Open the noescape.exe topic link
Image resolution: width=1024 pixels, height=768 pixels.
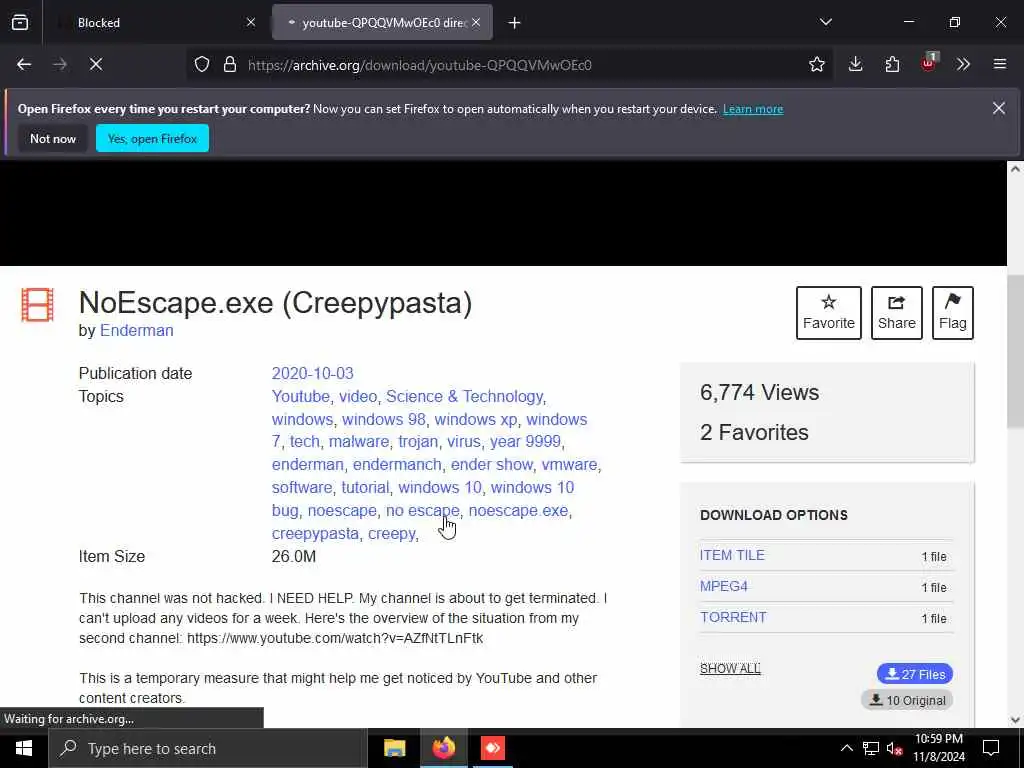(518, 510)
